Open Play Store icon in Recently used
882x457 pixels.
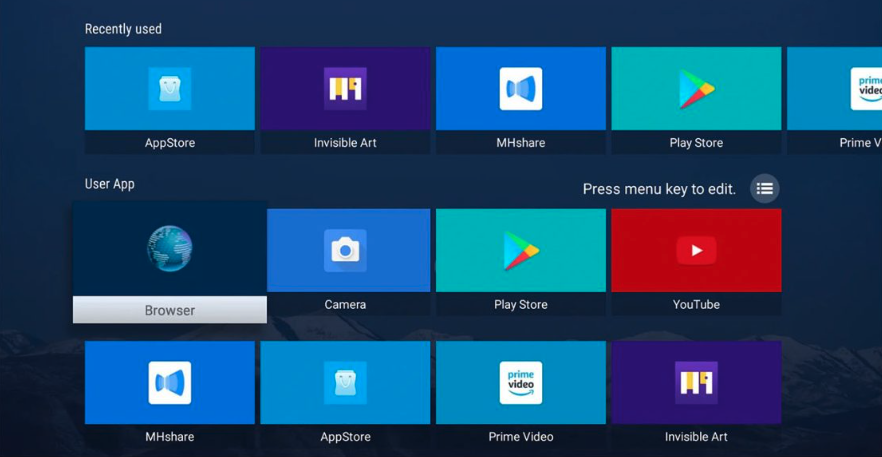point(696,88)
